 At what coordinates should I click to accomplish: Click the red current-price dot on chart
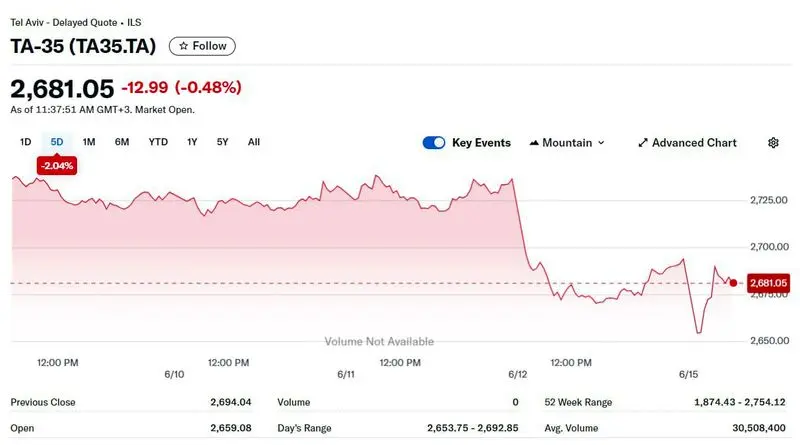(x=734, y=283)
